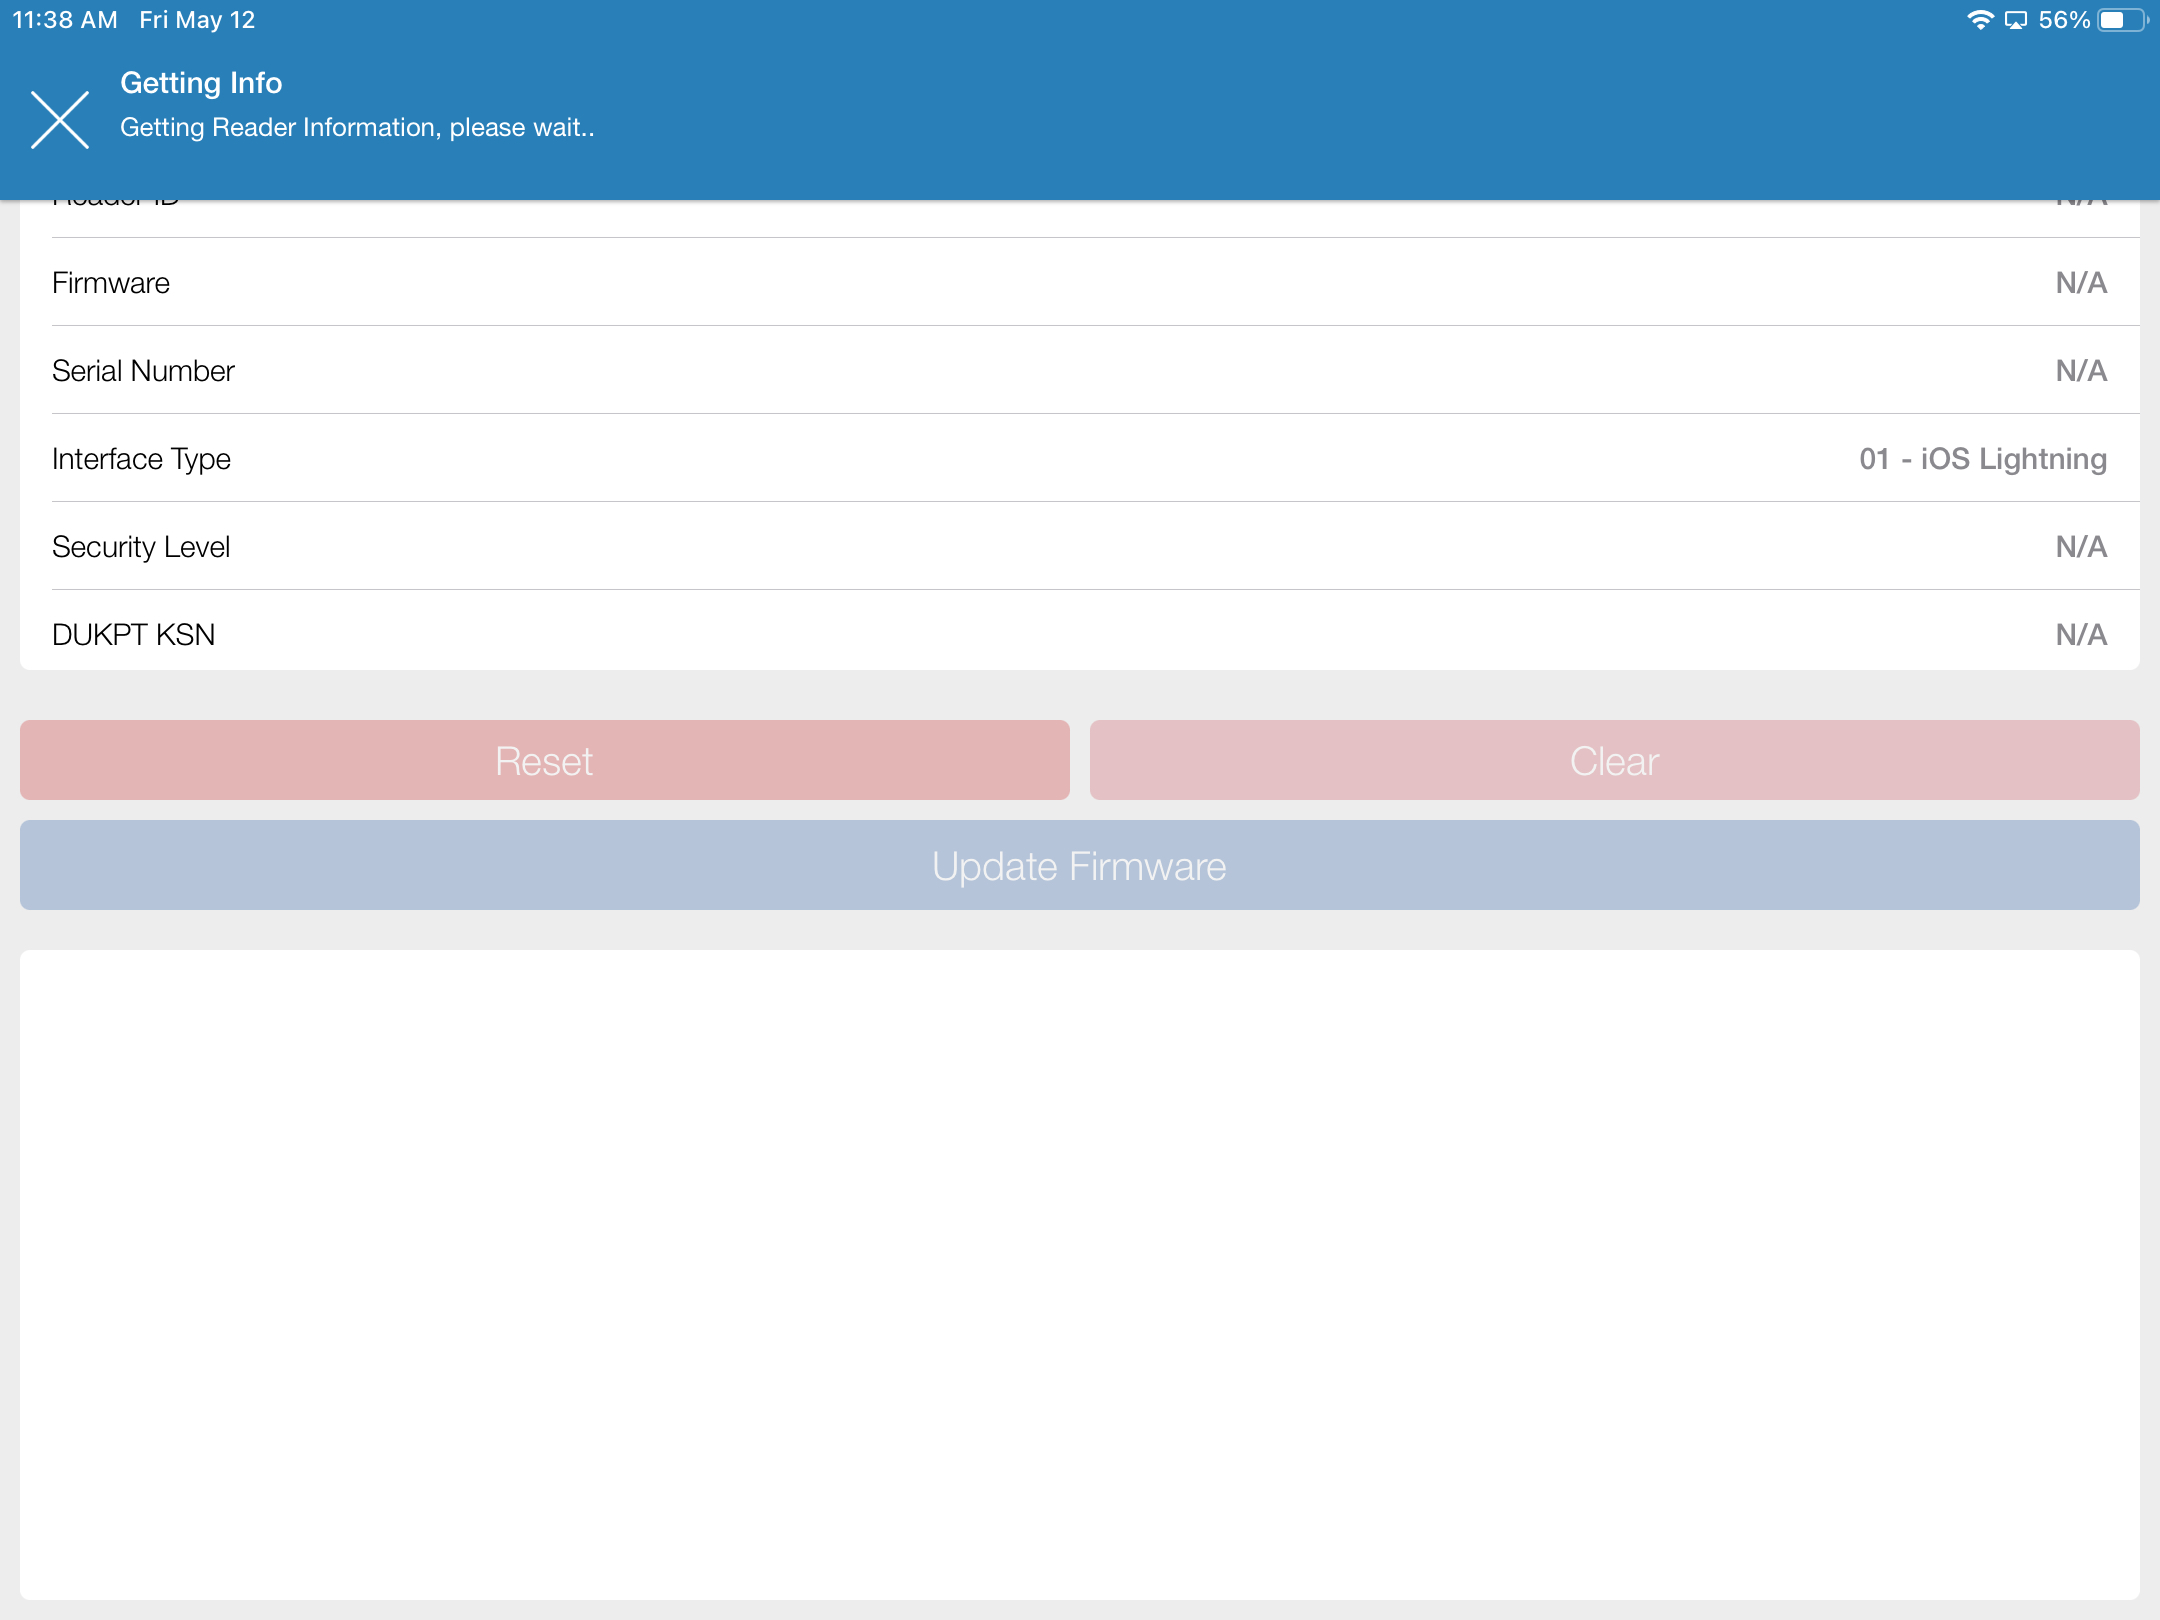Tap the '01 - iOS Lightning' value

[1983, 459]
